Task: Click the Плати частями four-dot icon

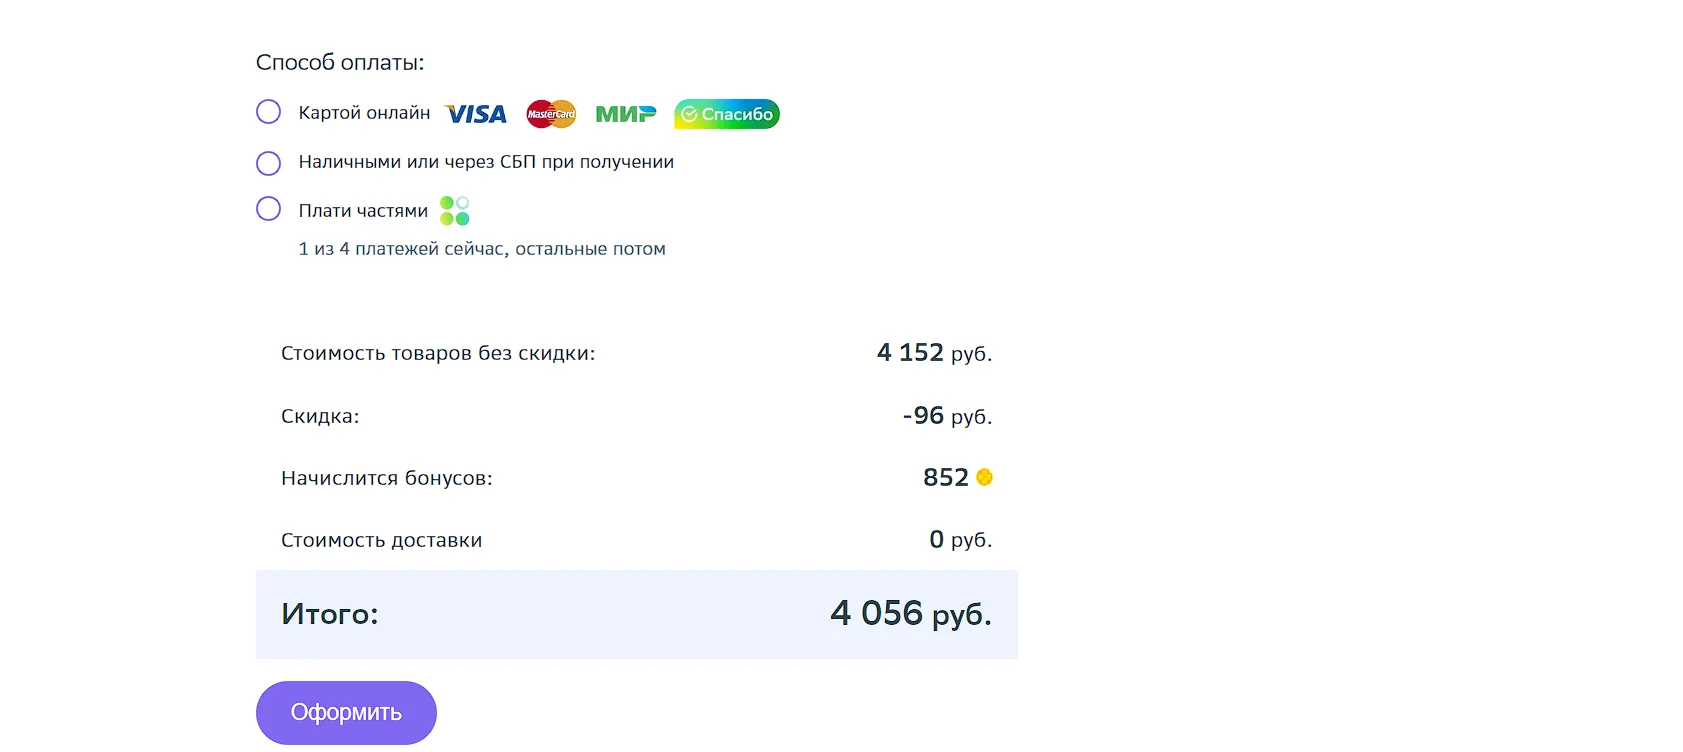Action: 455,211
